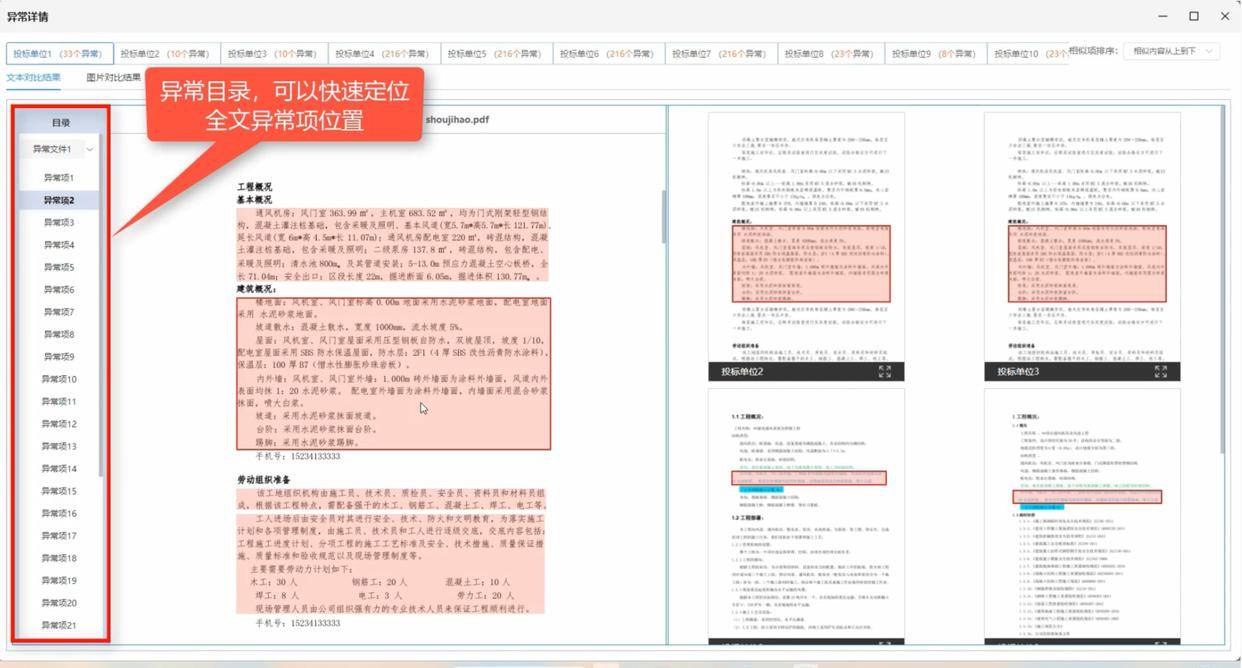This screenshot has height=668, width=1242.
Task: Click the highlighted 建筑概况 anomaly block in the main document
Action: tap(393, 372)
